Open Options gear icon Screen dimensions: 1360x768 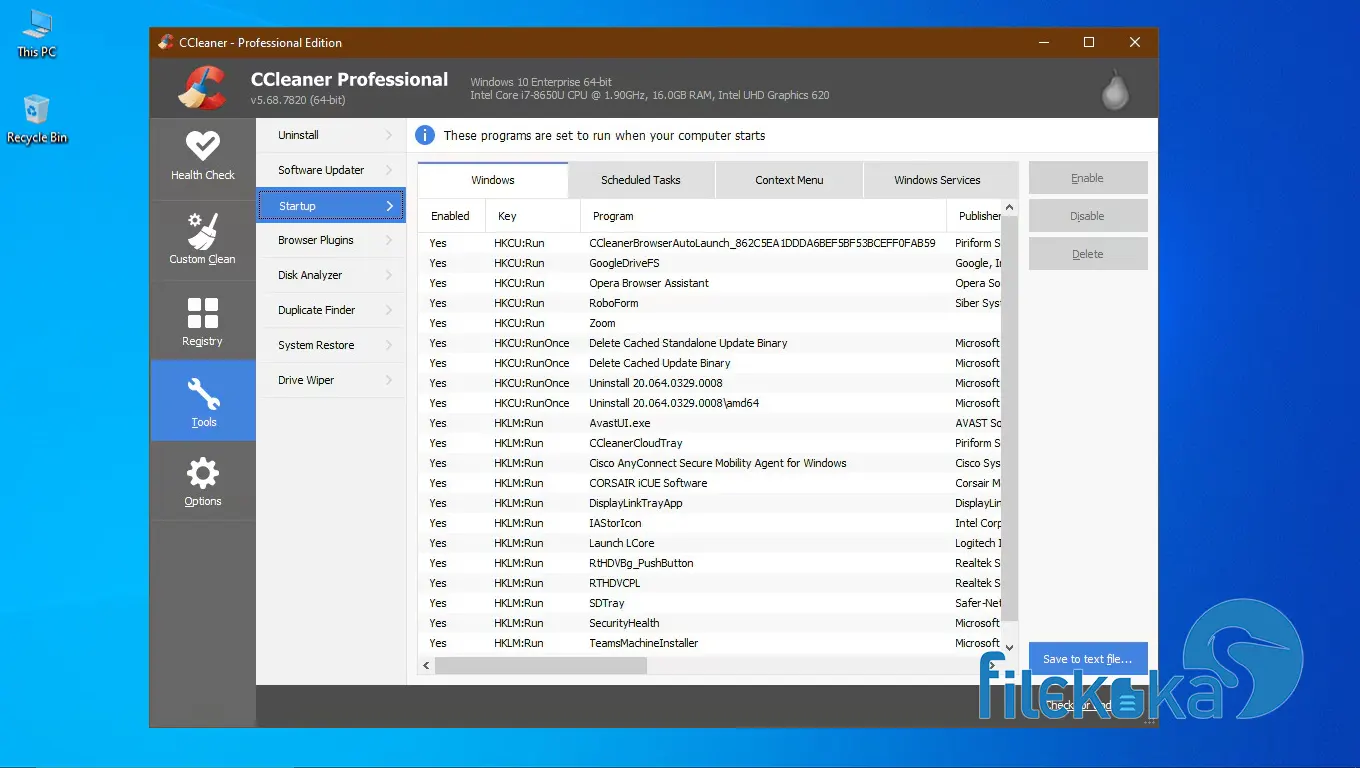pyautogui.click(x=203, y=473)
